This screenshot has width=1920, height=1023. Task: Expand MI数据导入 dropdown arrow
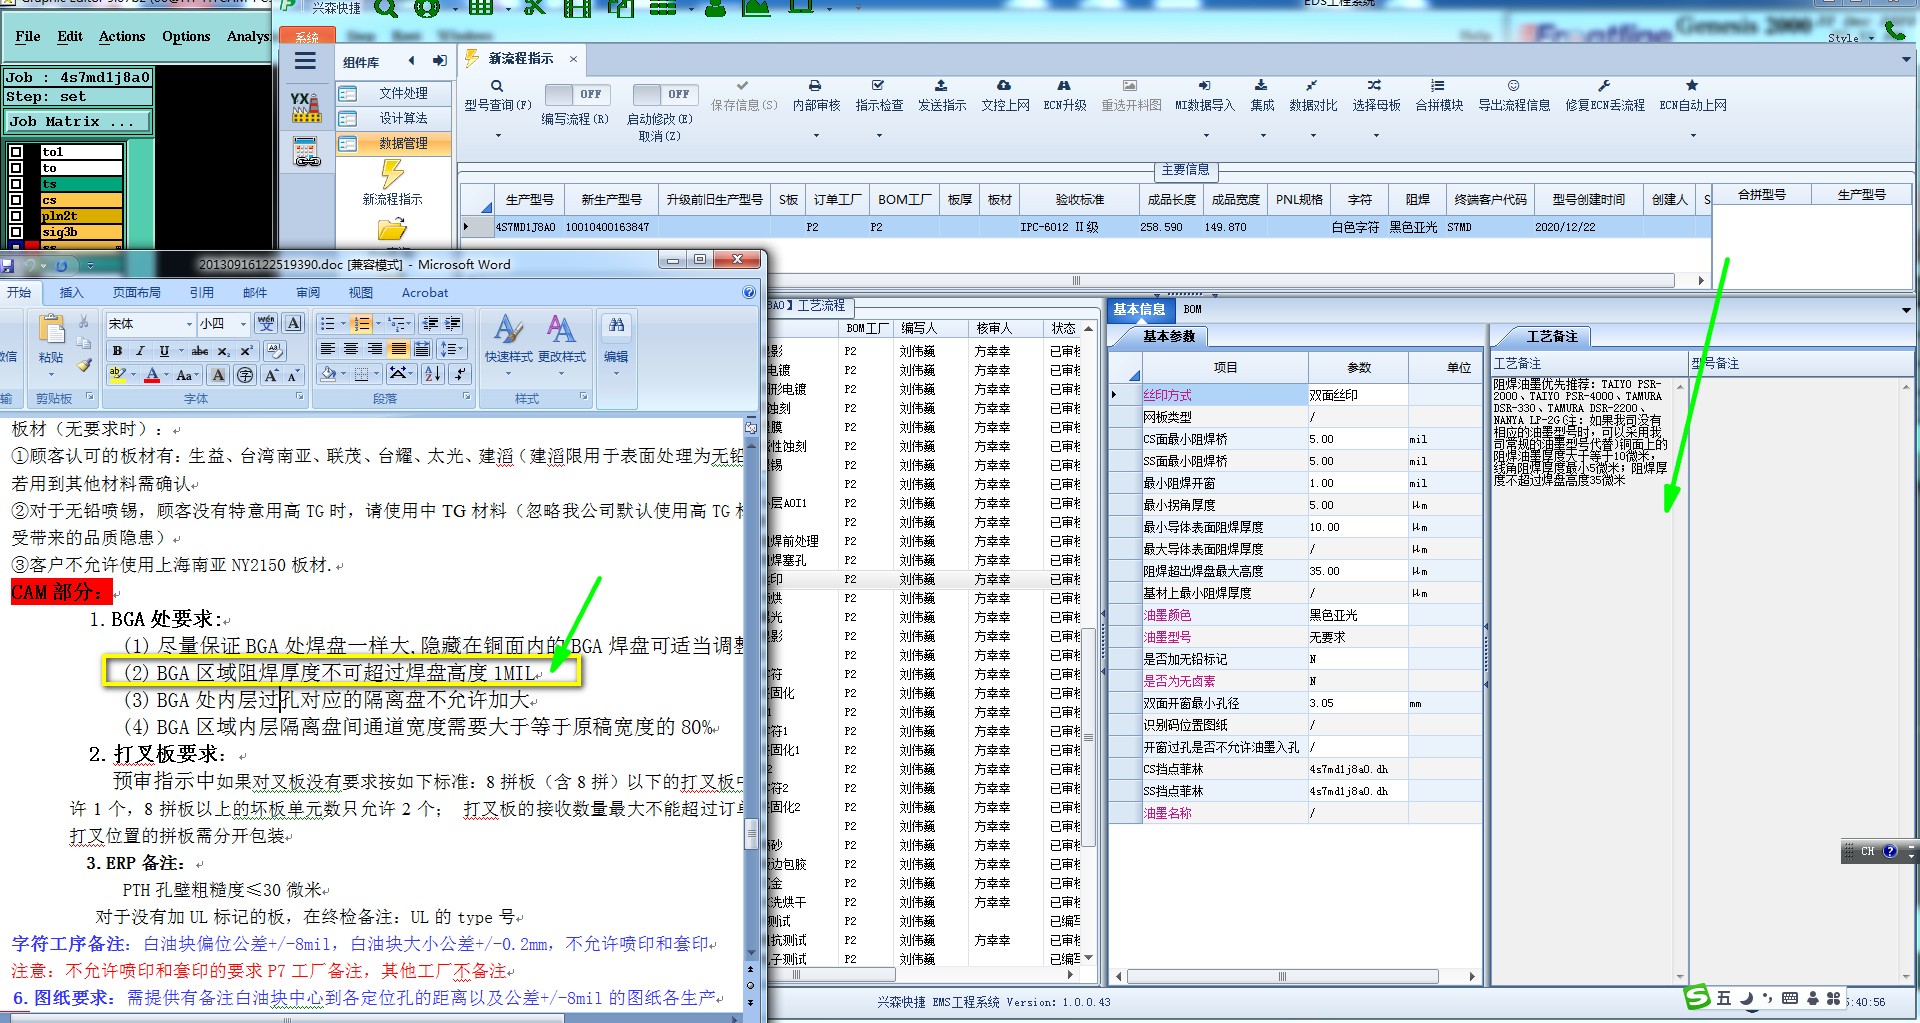[1204, 135]
